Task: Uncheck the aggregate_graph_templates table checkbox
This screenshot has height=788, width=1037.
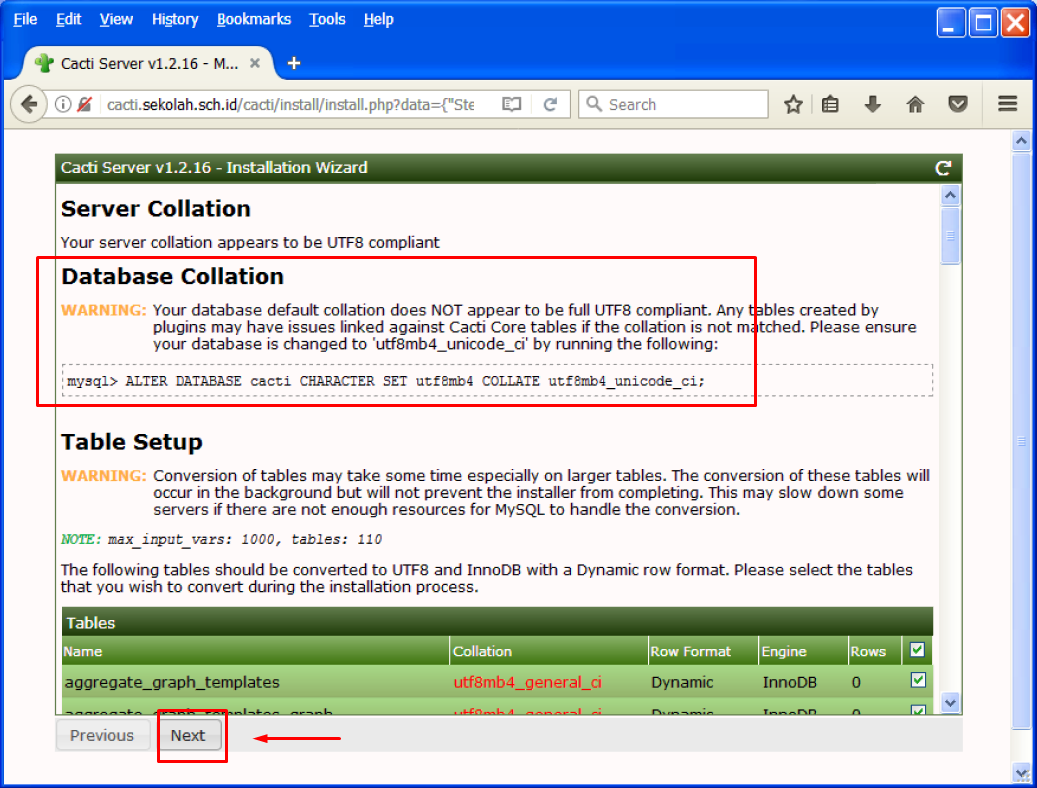Action: tap(918, 681)
